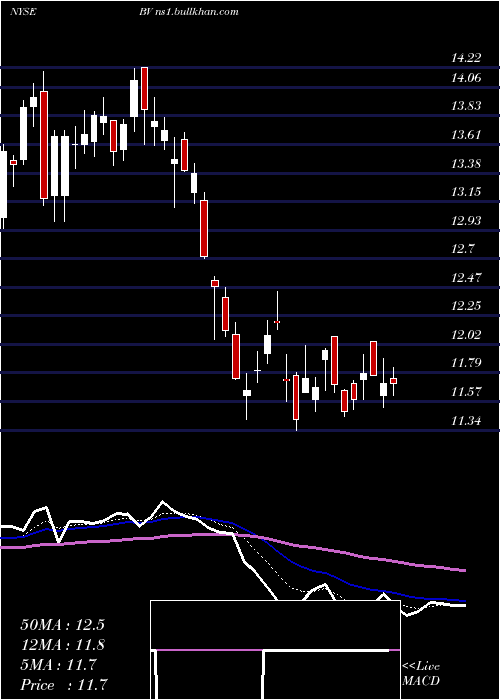The height and width of the screenshot is (700, 500).
Task: Click the 12MA : 11.8 readout
Action: pos(62,645)
